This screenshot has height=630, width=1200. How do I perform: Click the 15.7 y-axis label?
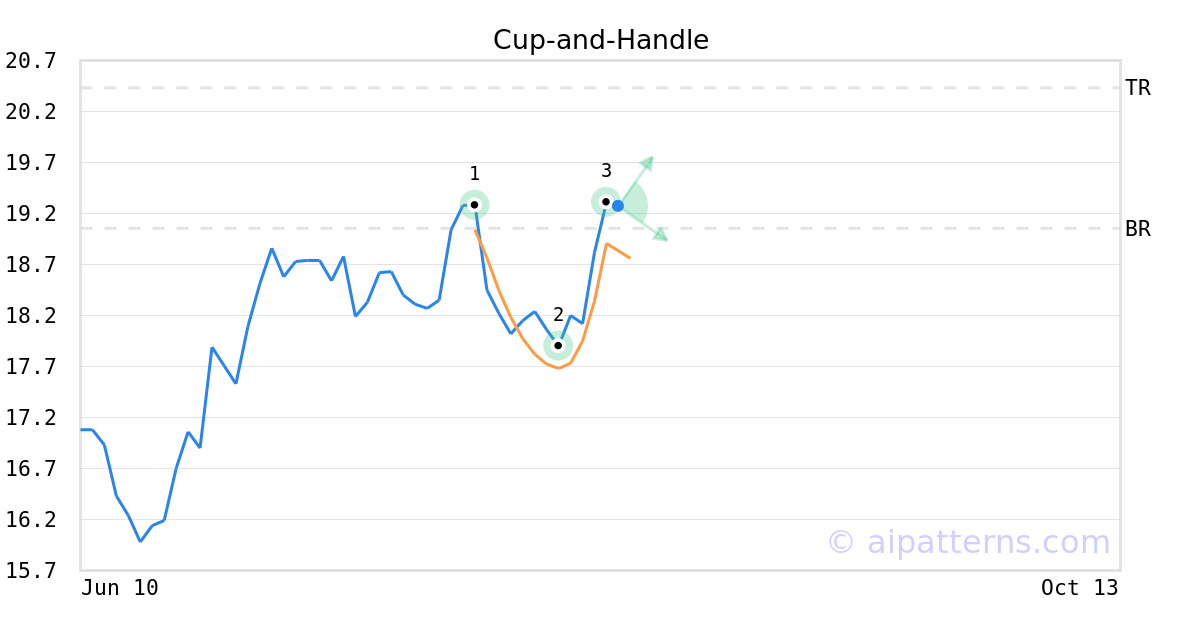(31, 571)
